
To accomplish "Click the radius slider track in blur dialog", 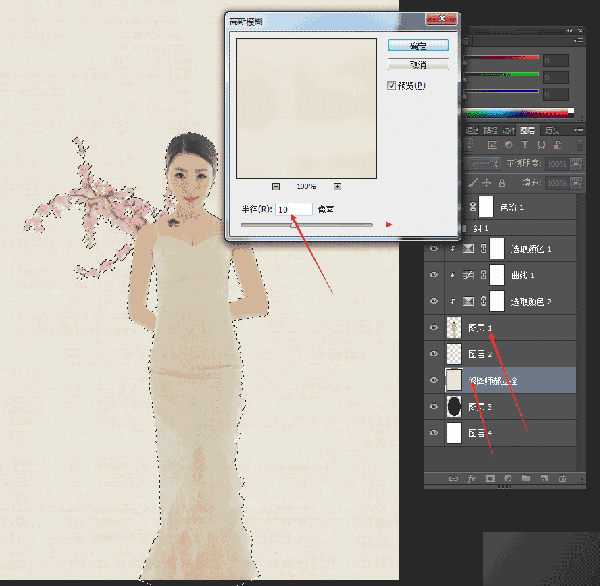I will pos(307,225).
